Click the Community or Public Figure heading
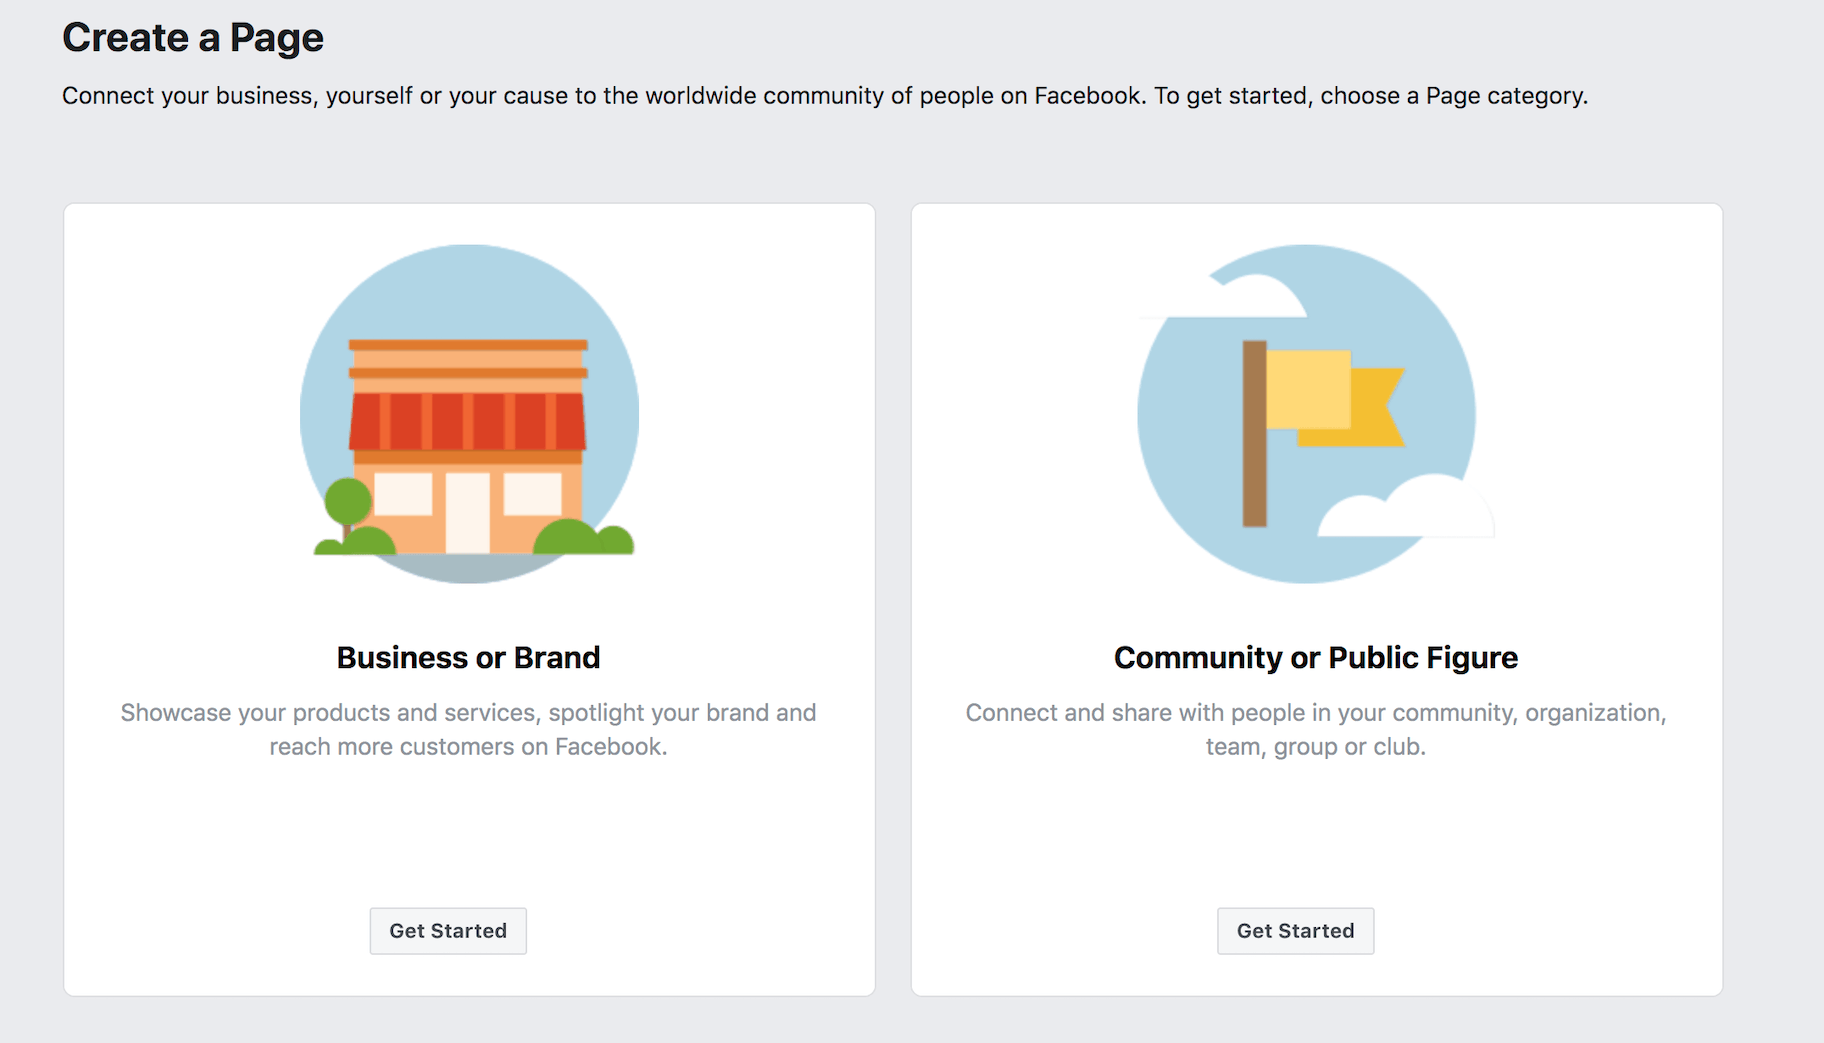This screenshot has height=1043, width=1824. click(x=1315, y=657)
